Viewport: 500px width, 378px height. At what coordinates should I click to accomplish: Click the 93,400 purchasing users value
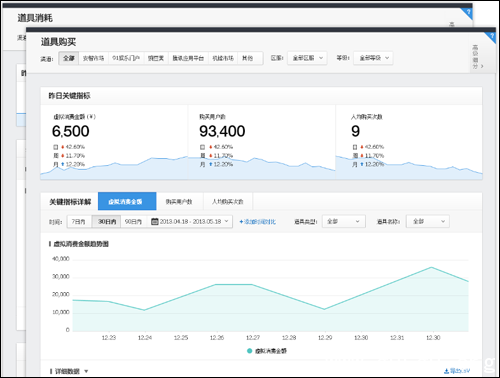(x=222, y=131)
